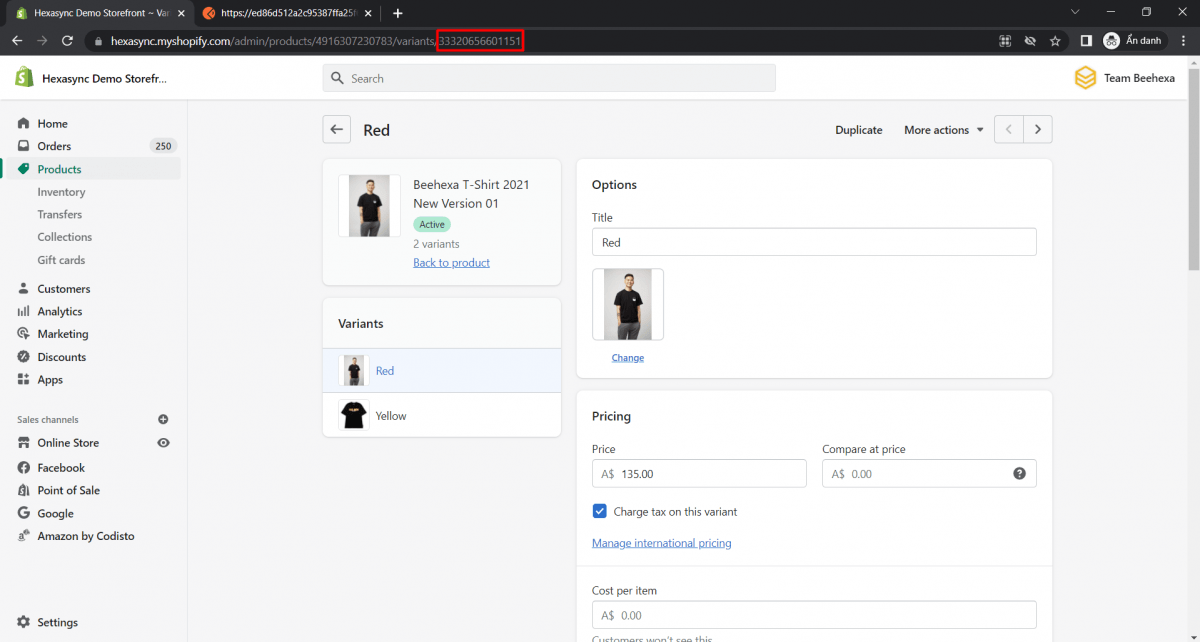Select the Yellow variant thumbnail
1200x642 pixels.
pos(354,415)
